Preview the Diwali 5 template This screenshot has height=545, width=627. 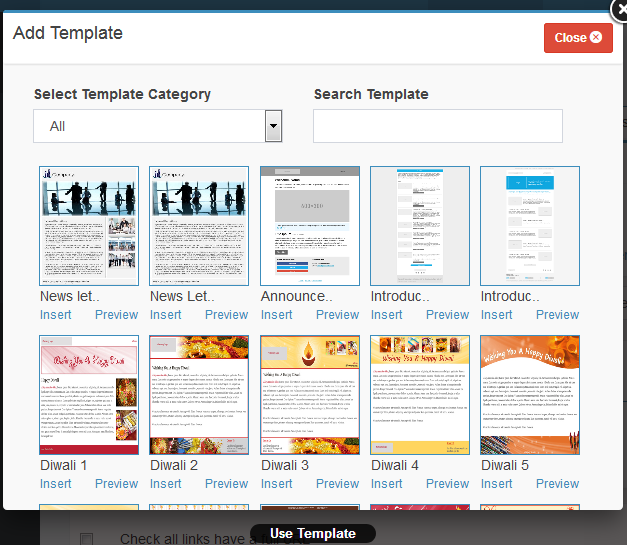click(557, 484)
